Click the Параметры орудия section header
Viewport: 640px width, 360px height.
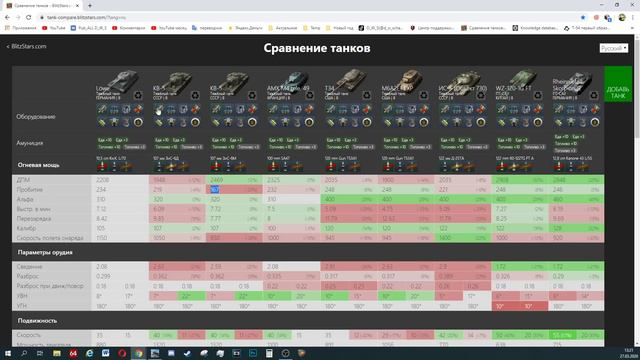[x=45, y=252]
